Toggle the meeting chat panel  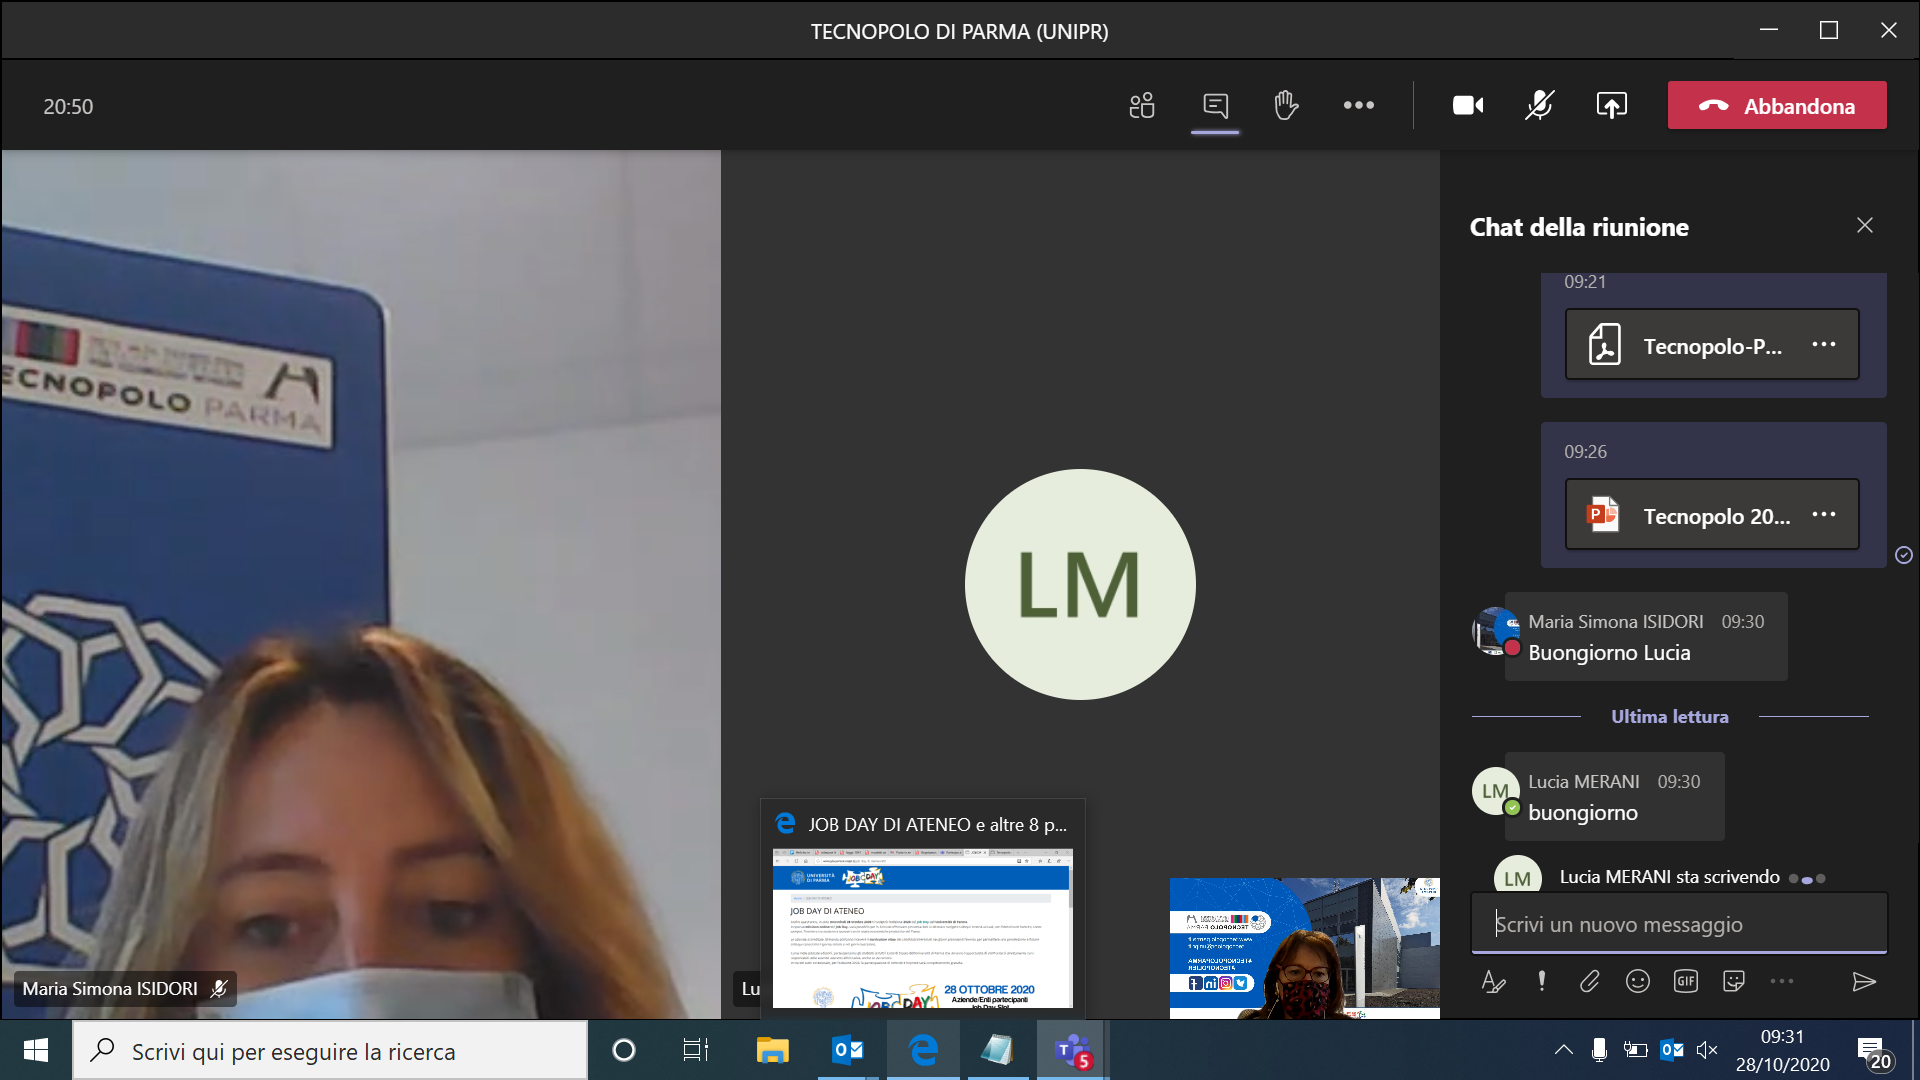tap(1215, 105)
